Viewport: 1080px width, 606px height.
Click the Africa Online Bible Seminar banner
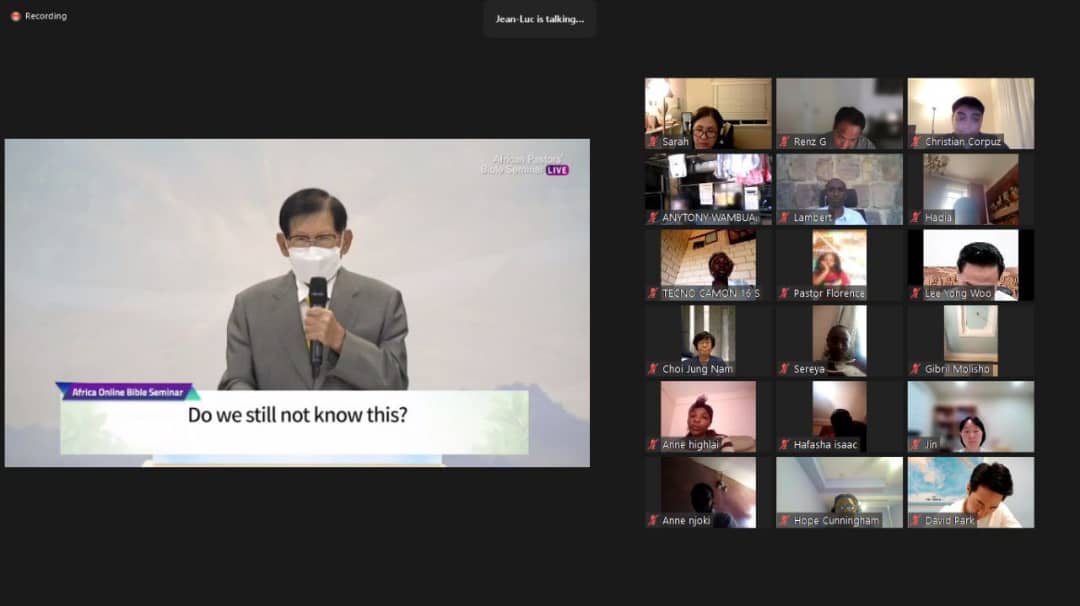pos(127,392)
